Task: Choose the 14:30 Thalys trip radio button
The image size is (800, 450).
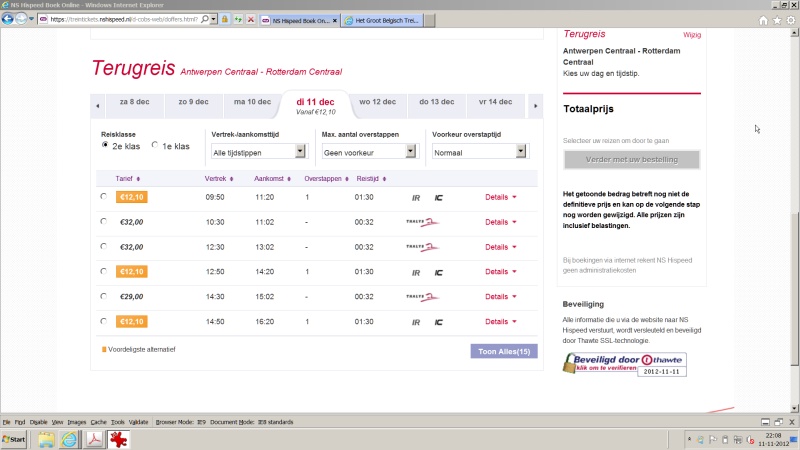Action: [x=104, y=296]
